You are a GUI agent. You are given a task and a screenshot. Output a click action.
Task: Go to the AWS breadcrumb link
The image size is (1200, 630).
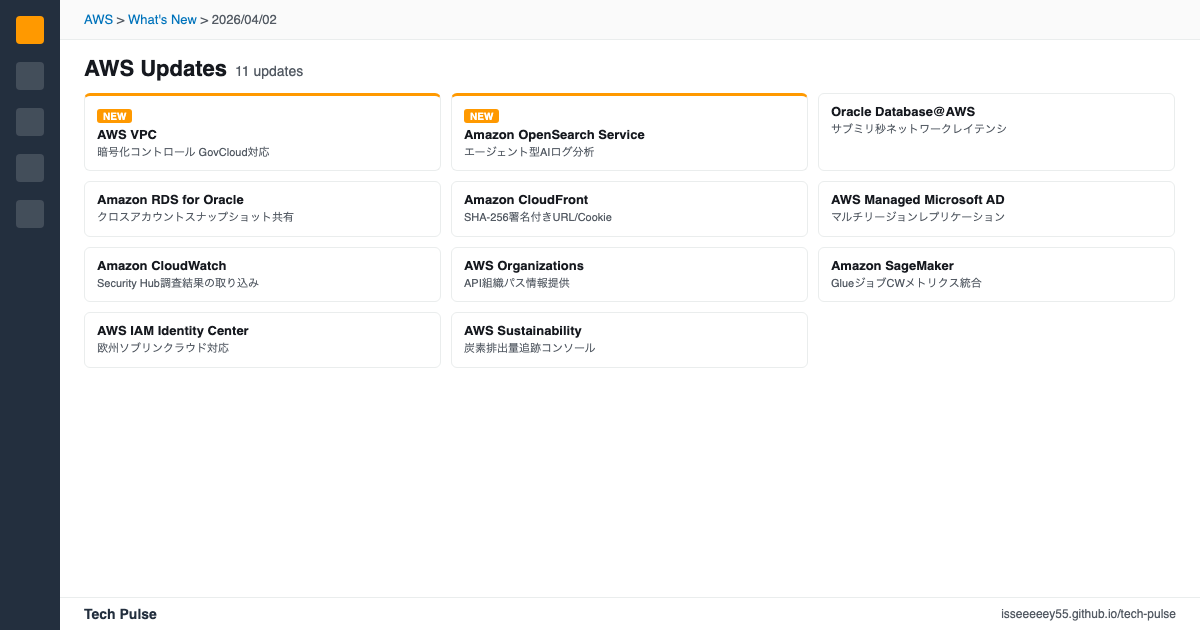98,19
